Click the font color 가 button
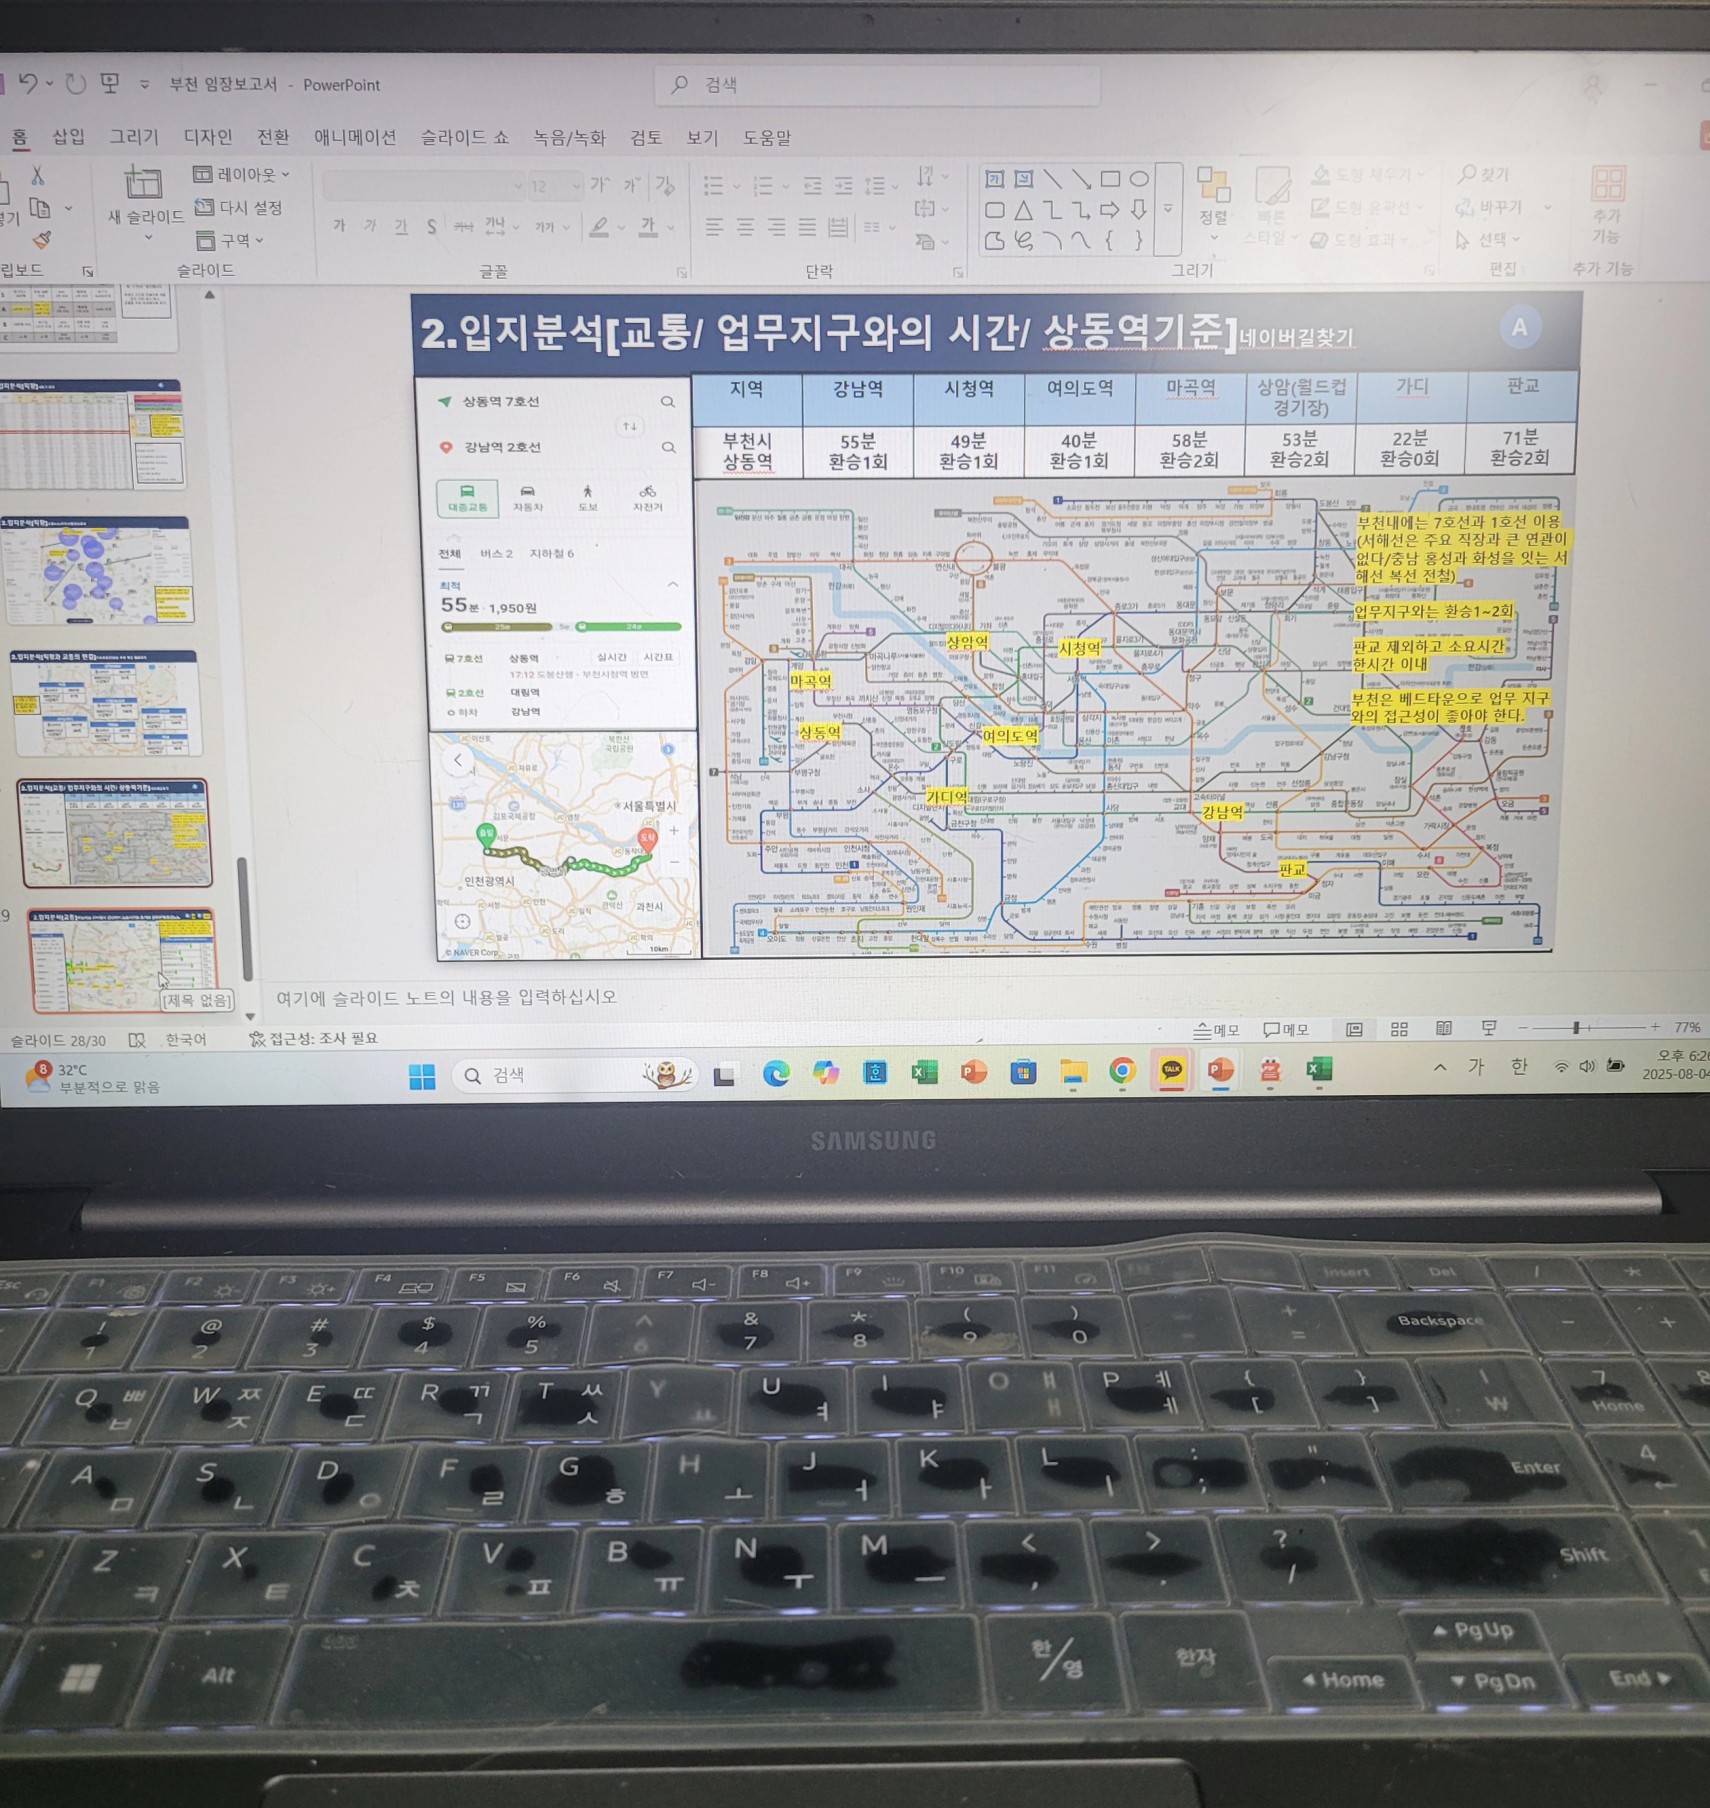Image resolution: width=1710 pixels, height=1808 pixels. [x=648, y=228]
